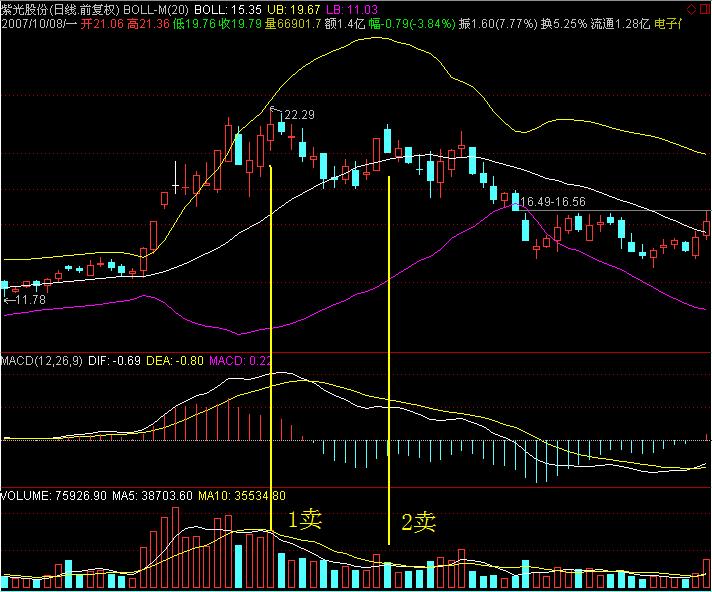The image size is (712, 592).
Task: Click the 22.29 high price marker
Action: (x=299, y=115)
